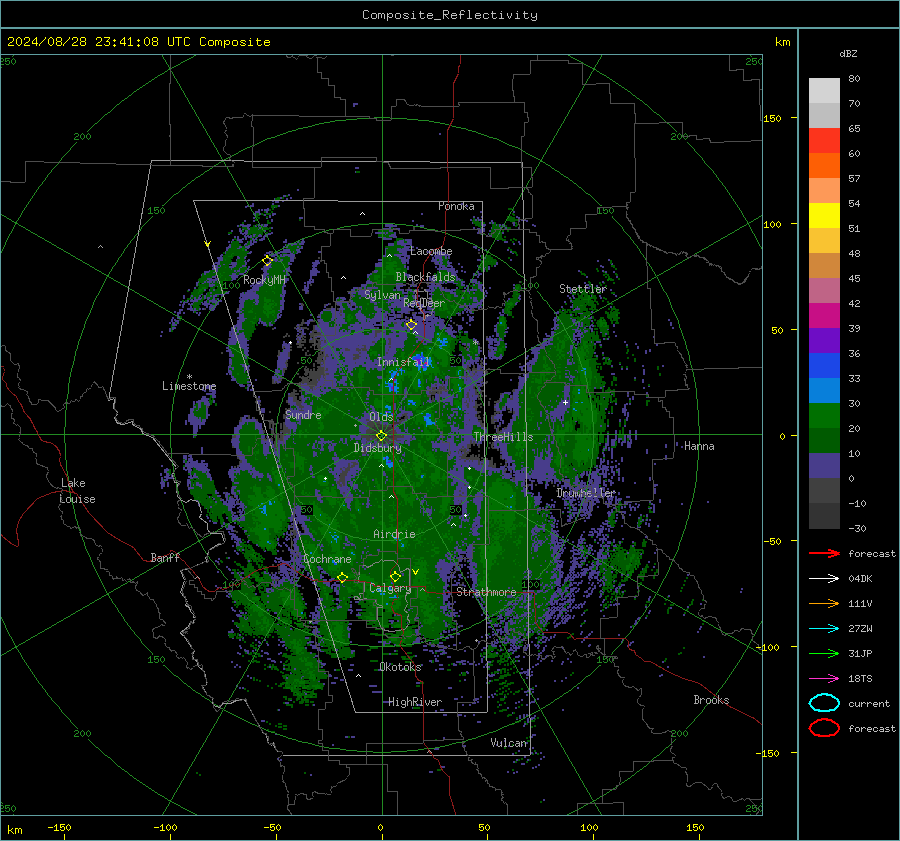Click the orange 111V arrow in legend

click(x=824, y=603)
